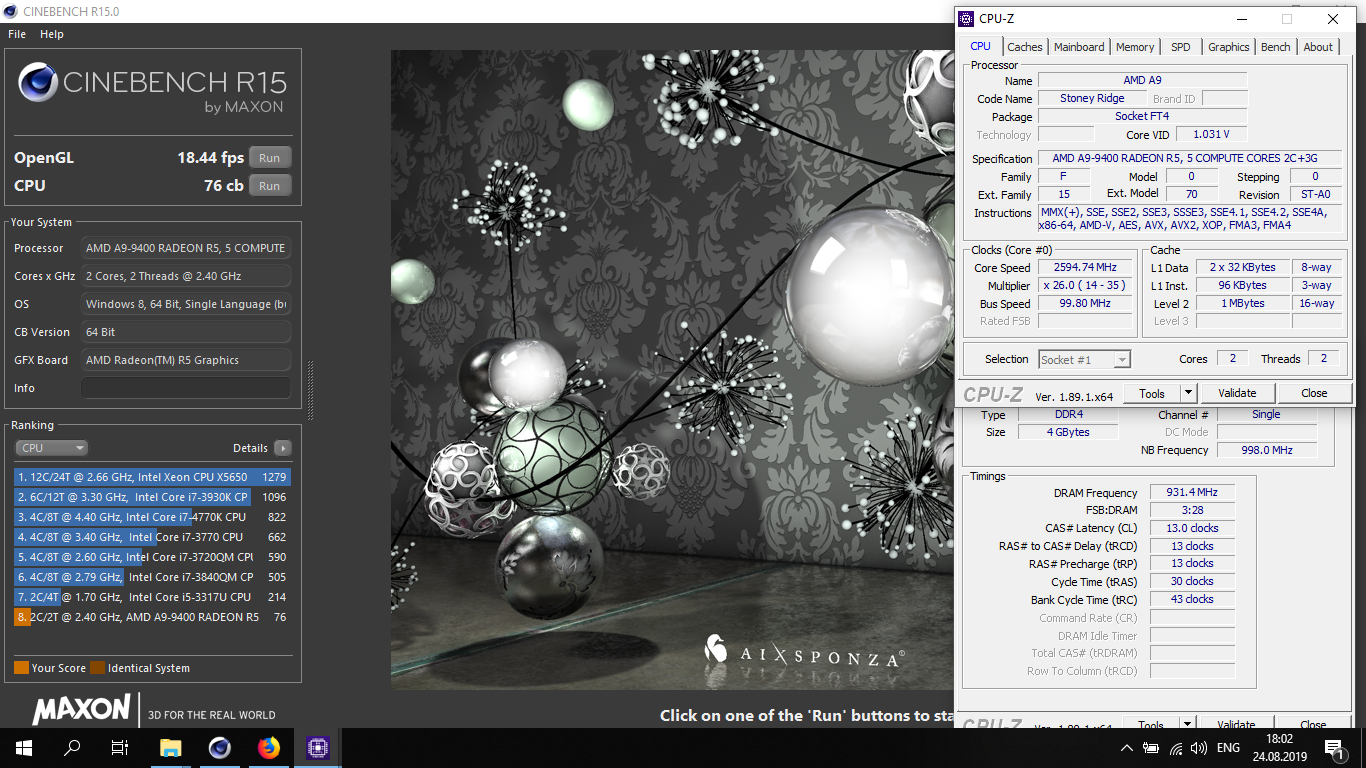Click the GFX Board field value
Image resolution: width=1366 pixels, height=768 pixels.
[186, 360]
